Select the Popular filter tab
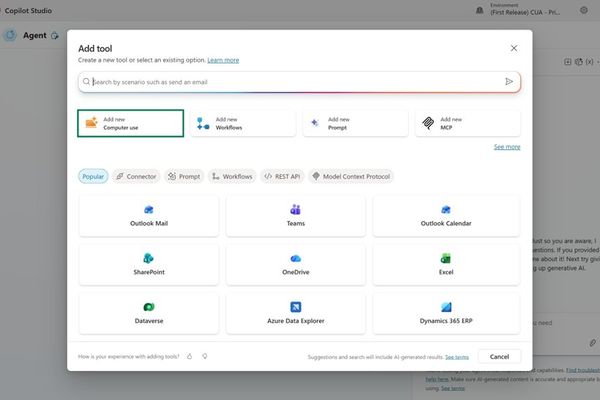The width and height of the screenshot is (600, 400). click(93, 176)
